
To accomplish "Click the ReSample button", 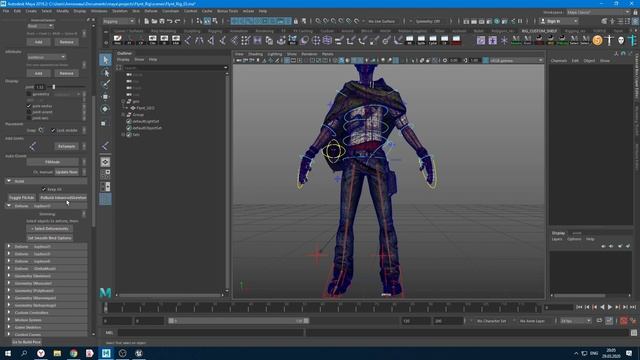I will (x=66, y=146).
